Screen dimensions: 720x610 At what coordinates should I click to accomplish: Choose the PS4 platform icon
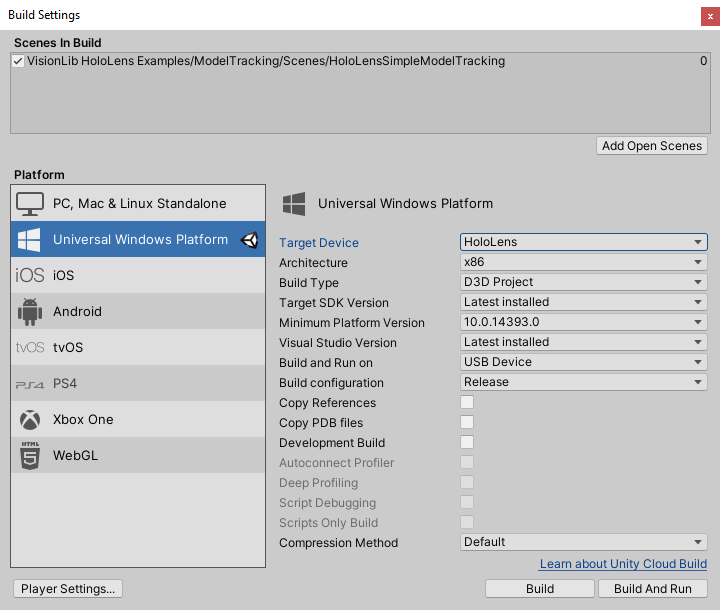click(30, 384)
